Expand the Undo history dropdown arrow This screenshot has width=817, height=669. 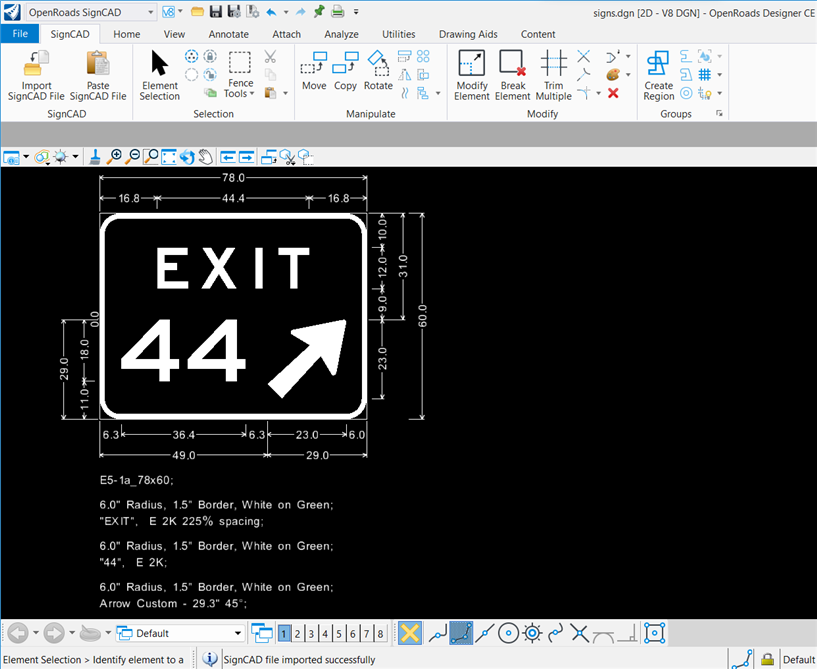point(286,11)
